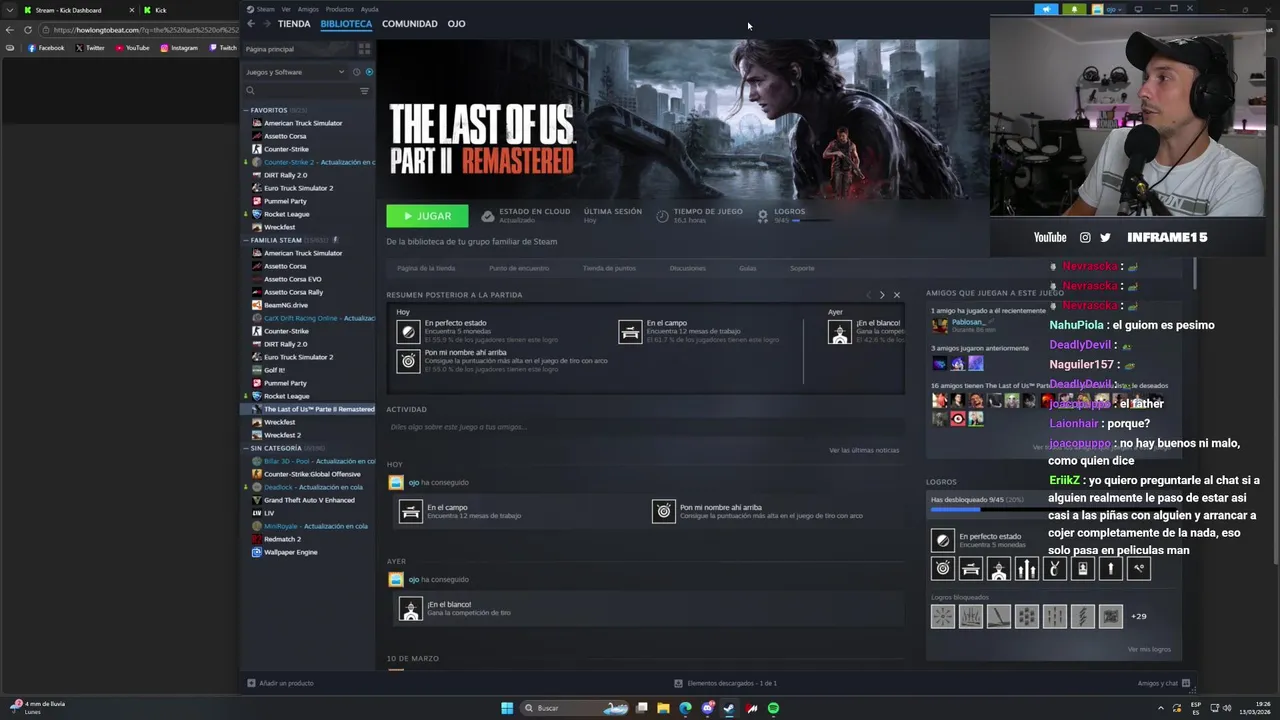Go to previous post-game summary page
The width and height of the screenshot is (1280, 720).
point(867,295)
